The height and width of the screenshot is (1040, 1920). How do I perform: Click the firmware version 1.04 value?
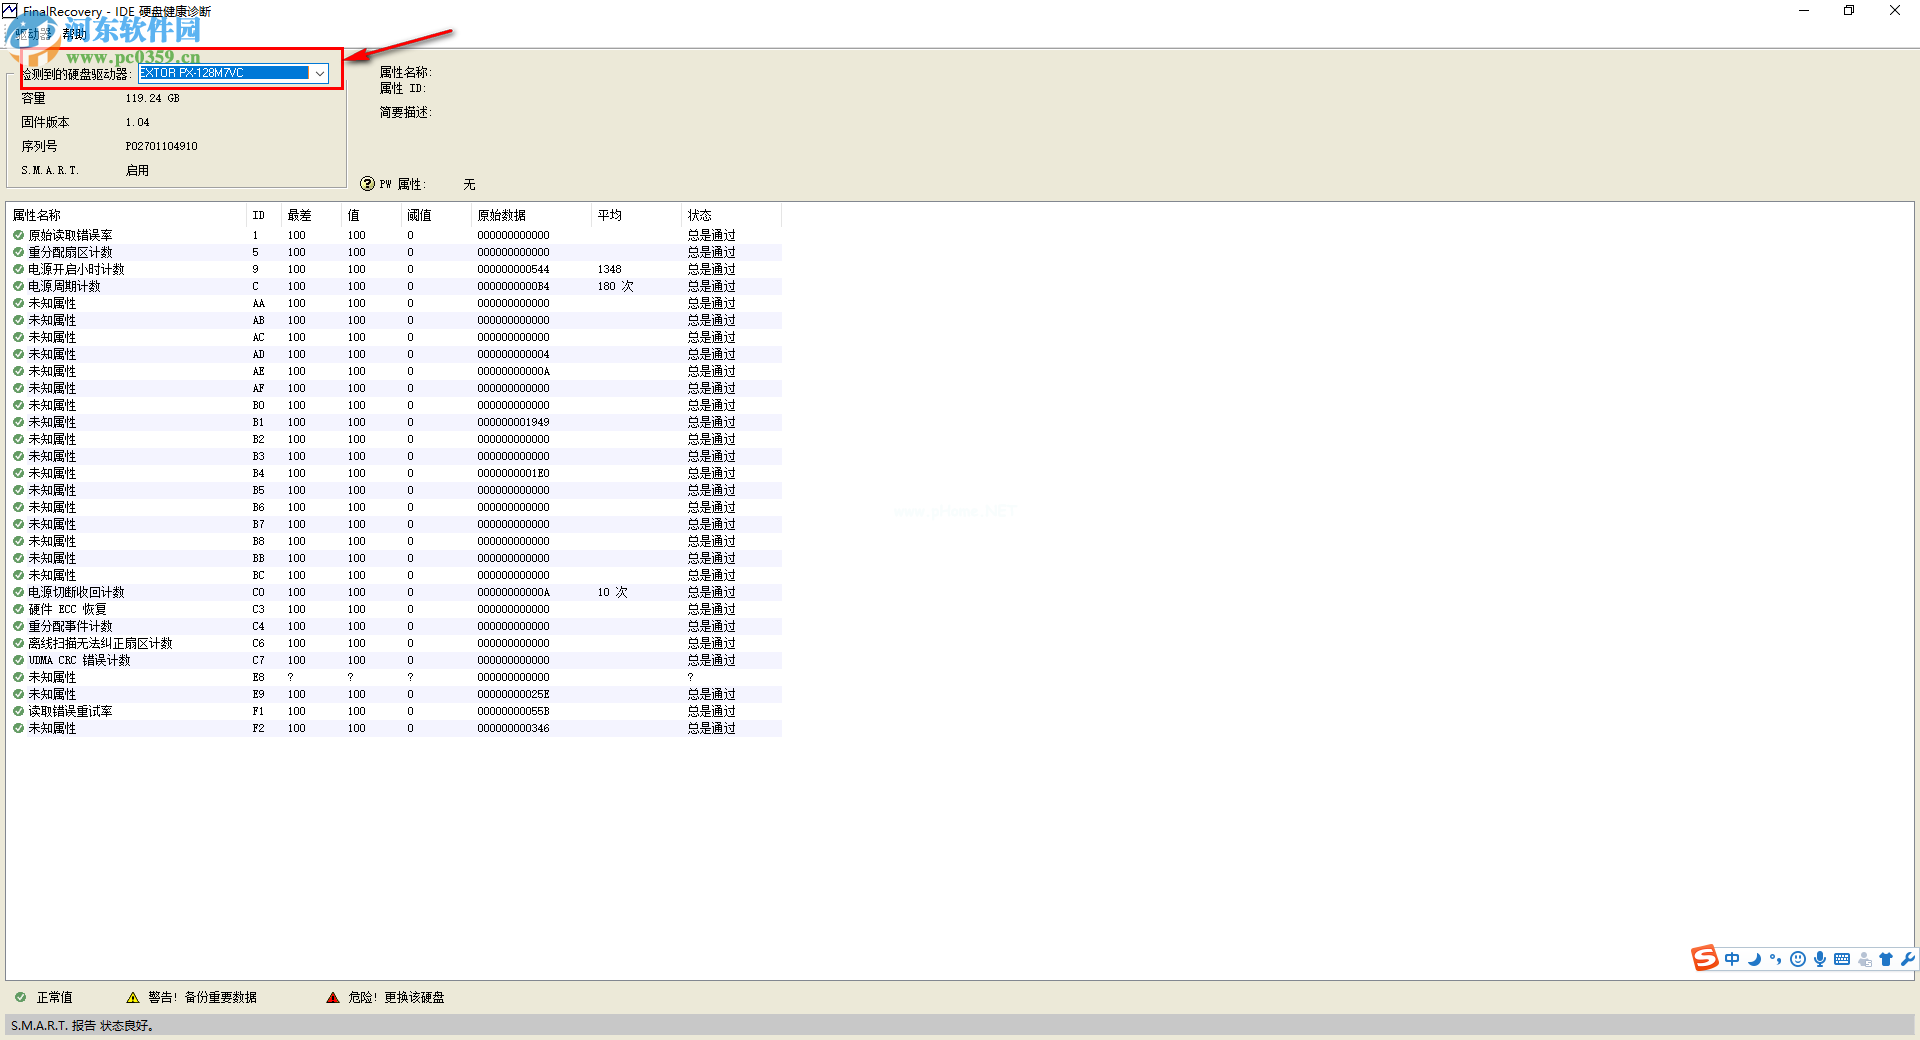pyautogui.click(x=138, y=122)
